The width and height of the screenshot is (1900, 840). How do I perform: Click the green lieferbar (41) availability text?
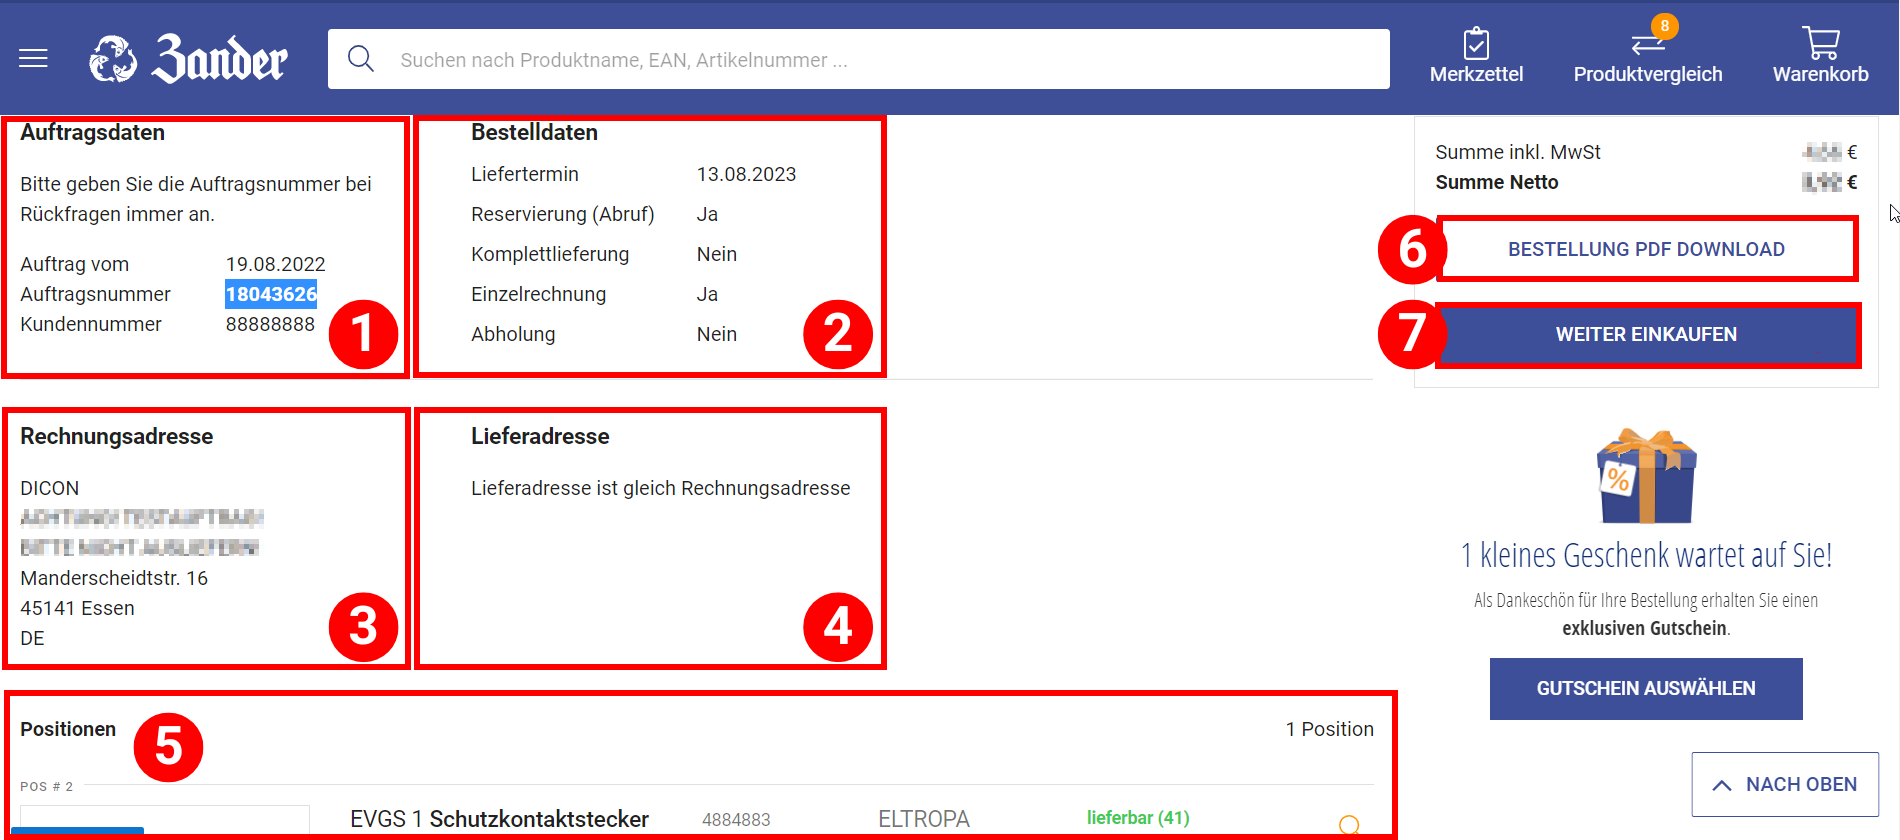(1138, 818)
